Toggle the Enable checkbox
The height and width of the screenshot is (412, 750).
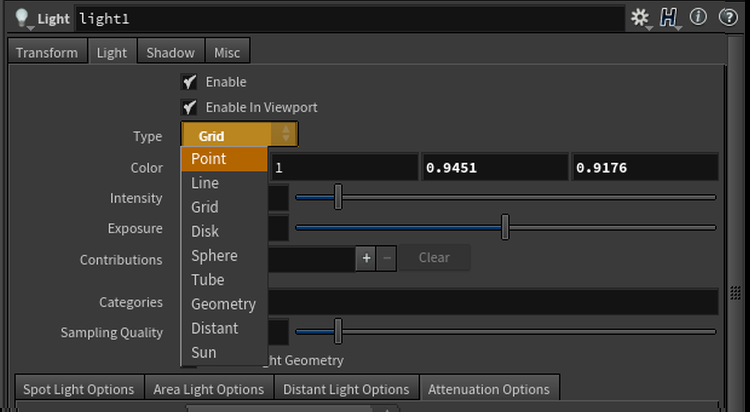click(x=188, y=82)
